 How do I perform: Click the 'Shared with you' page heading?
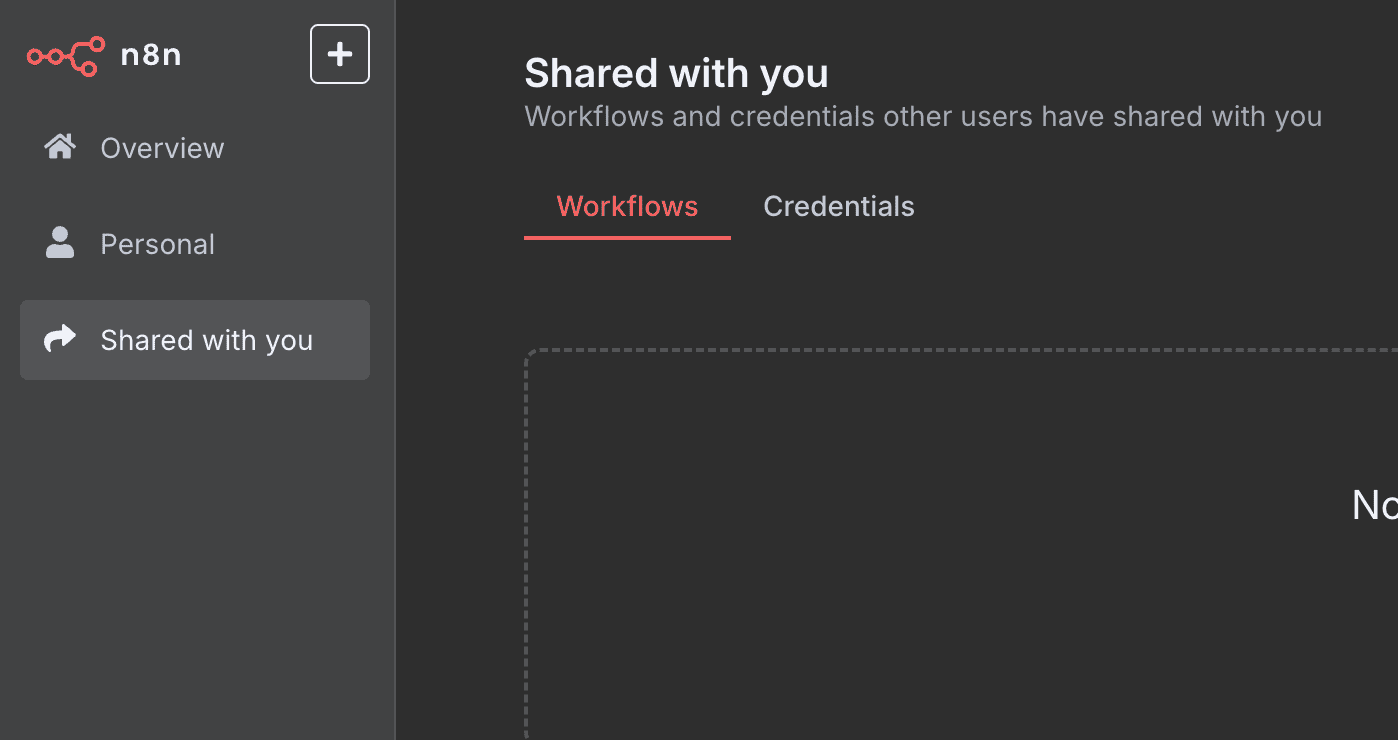pos(676,72)
